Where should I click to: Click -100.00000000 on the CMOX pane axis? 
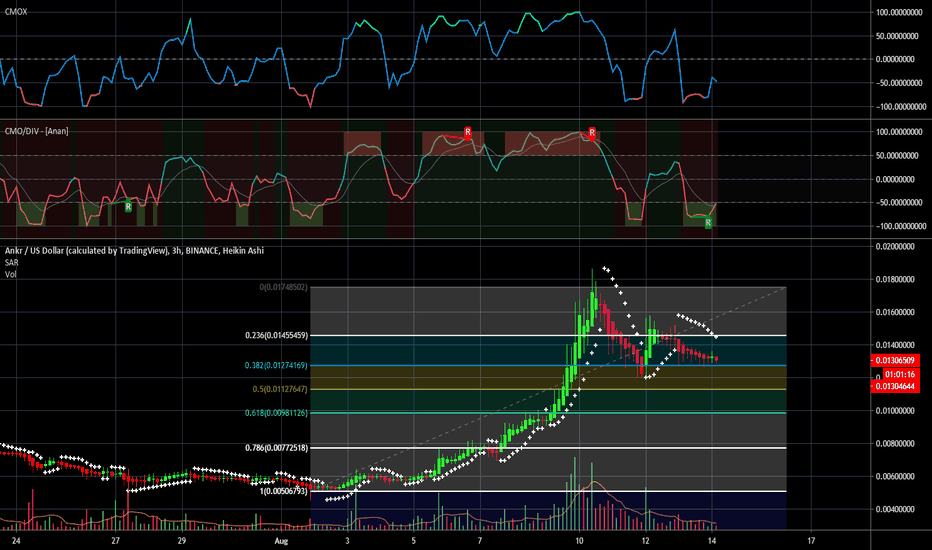click(x=900, y=107)
